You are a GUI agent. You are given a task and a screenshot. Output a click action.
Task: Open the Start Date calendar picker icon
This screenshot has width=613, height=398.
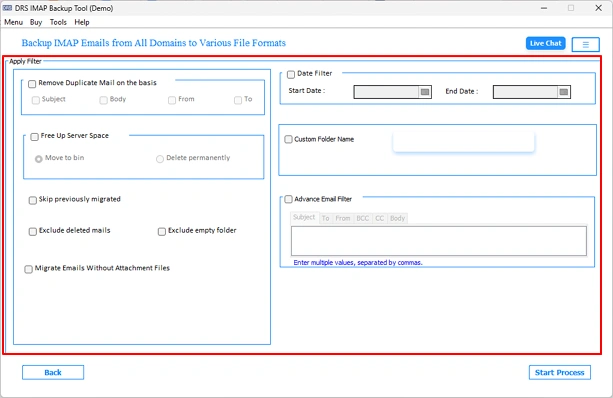coord(425,92)
